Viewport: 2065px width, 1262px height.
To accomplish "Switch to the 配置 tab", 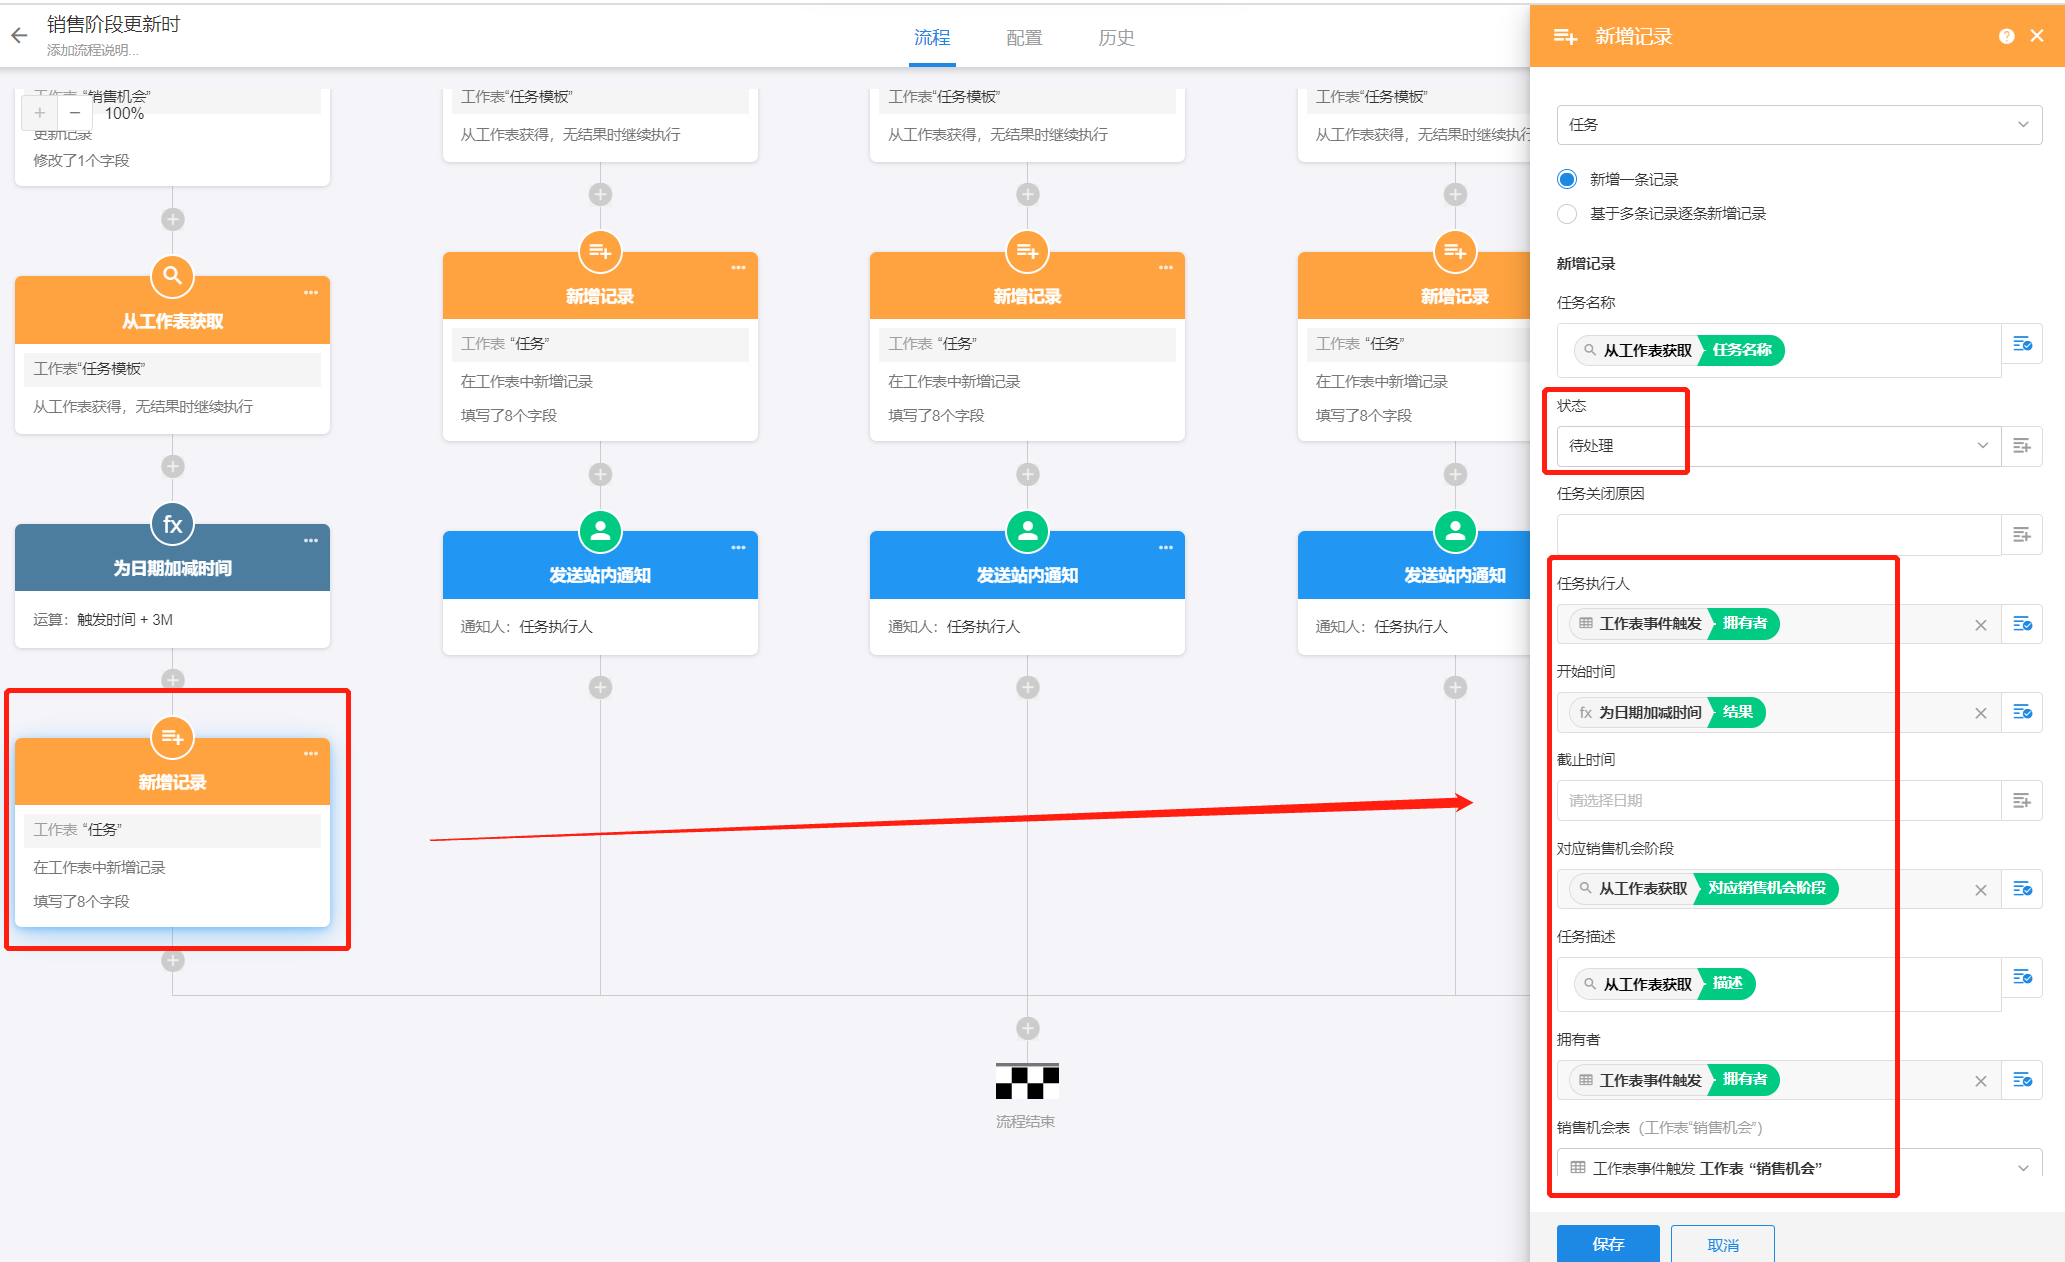I will (x=1024, y=38).
